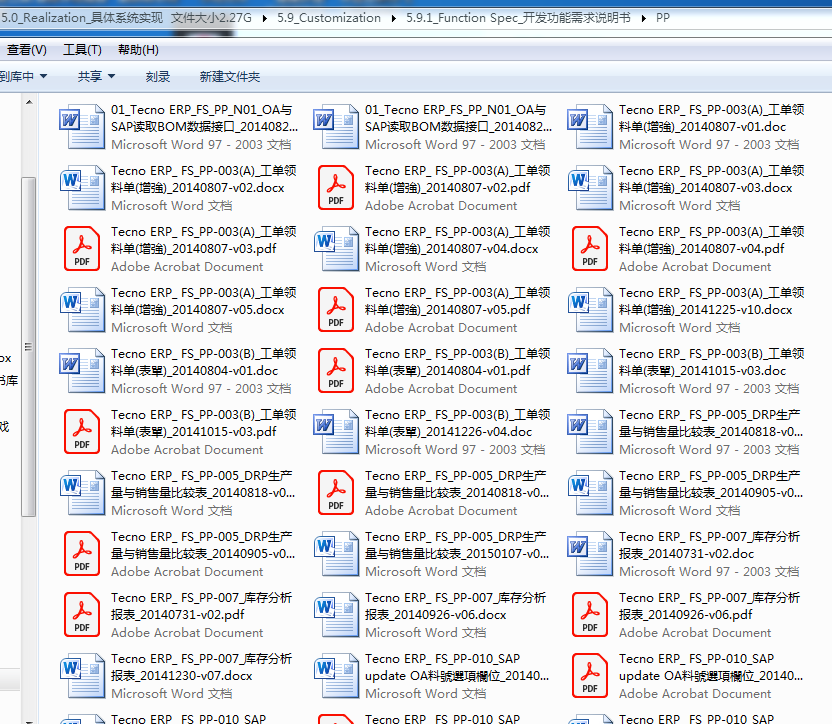Screen dimensions: 832x724
Task: Click PDF icon of PP-003(A) 20140807-v02.pdf
Action: point(336,187)
